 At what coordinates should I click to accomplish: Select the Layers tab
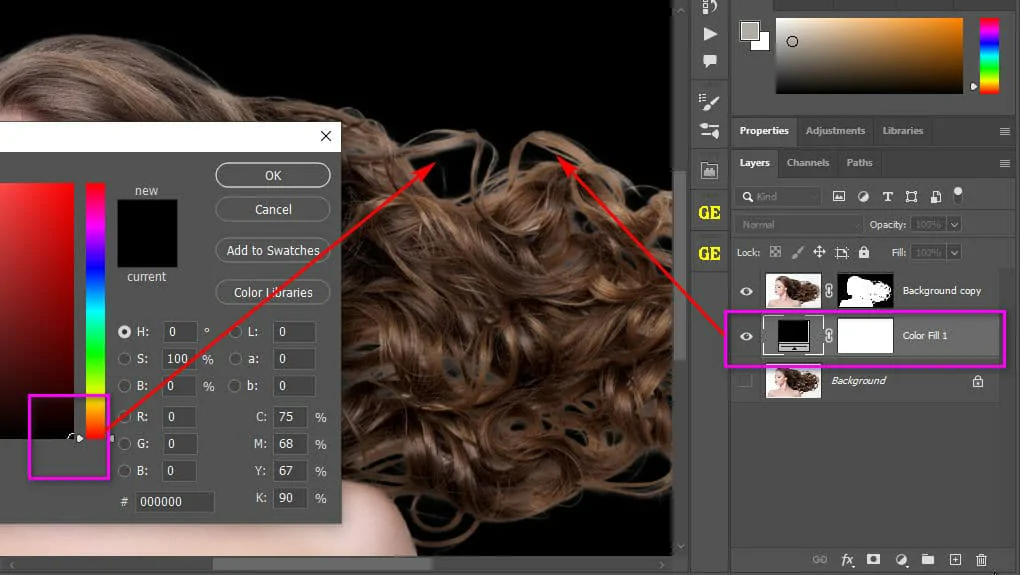pos(755,163)
